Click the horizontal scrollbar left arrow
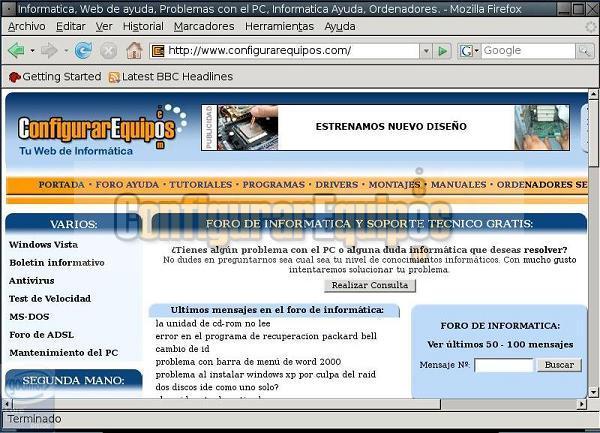 point(7,404)
